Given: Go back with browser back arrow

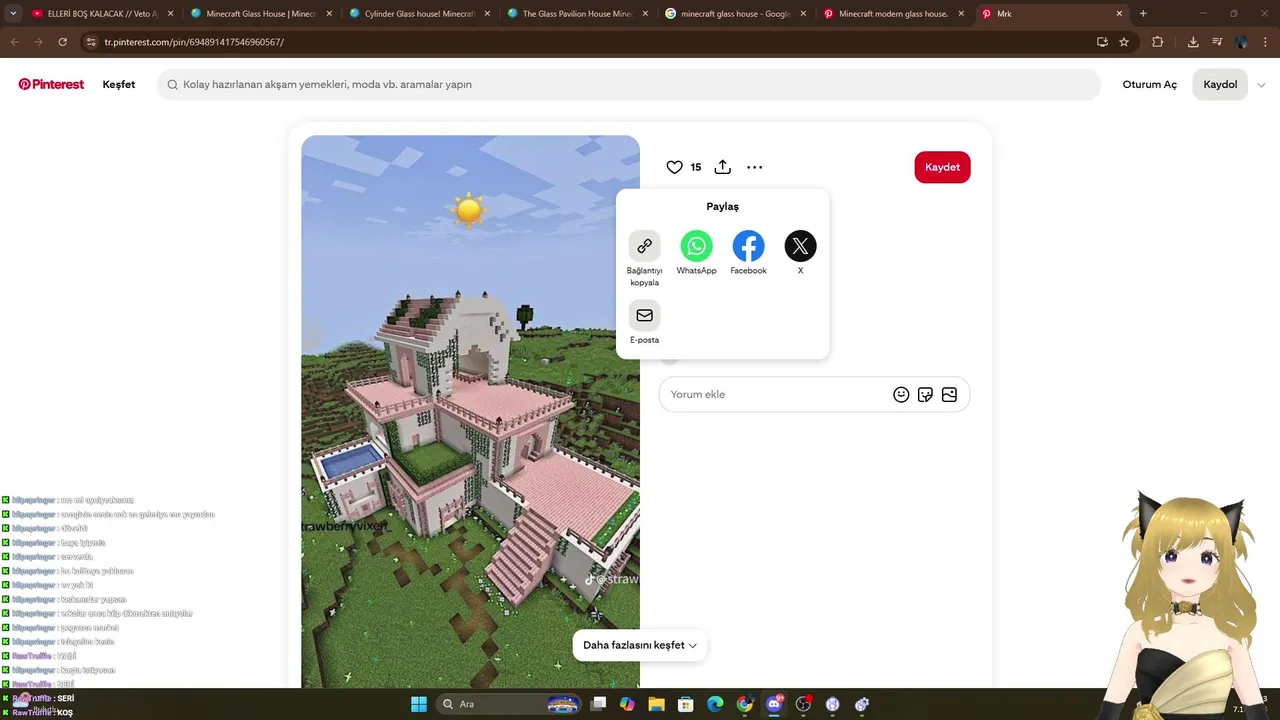Looking at the screenshot, I should [x=15, y=42].
